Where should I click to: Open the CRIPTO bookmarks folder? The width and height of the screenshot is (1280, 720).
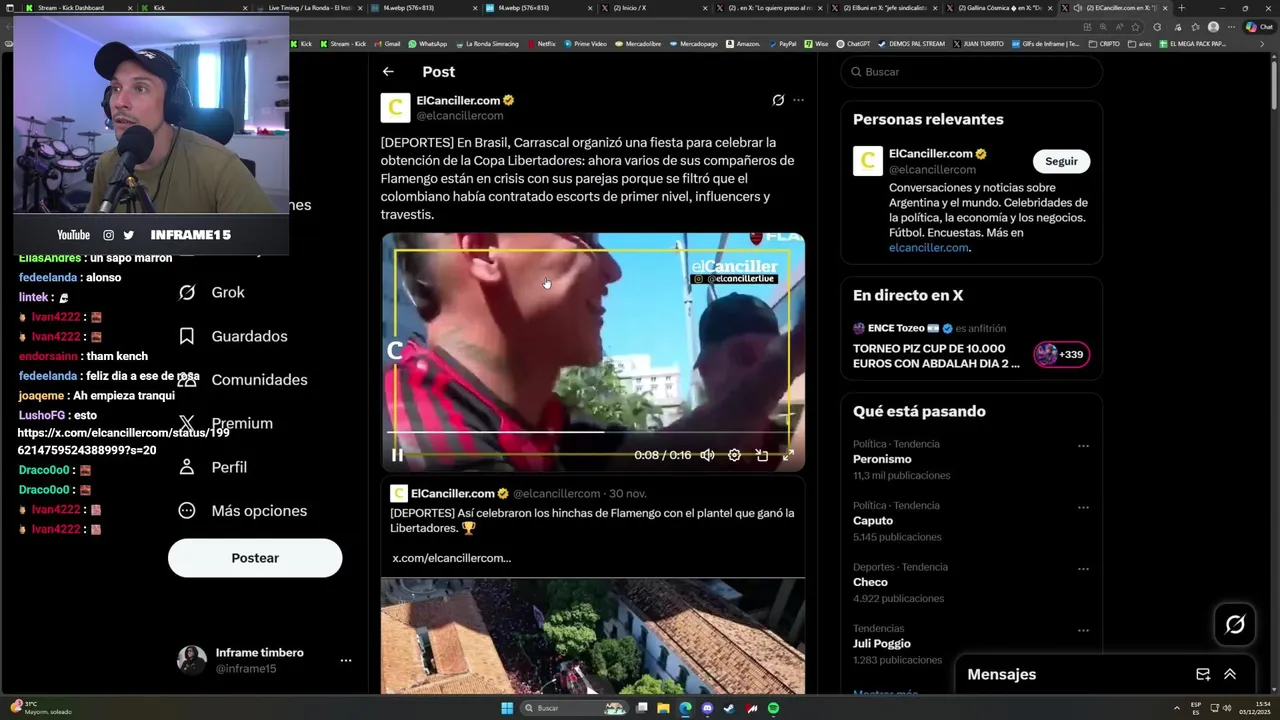point(1104,44)
